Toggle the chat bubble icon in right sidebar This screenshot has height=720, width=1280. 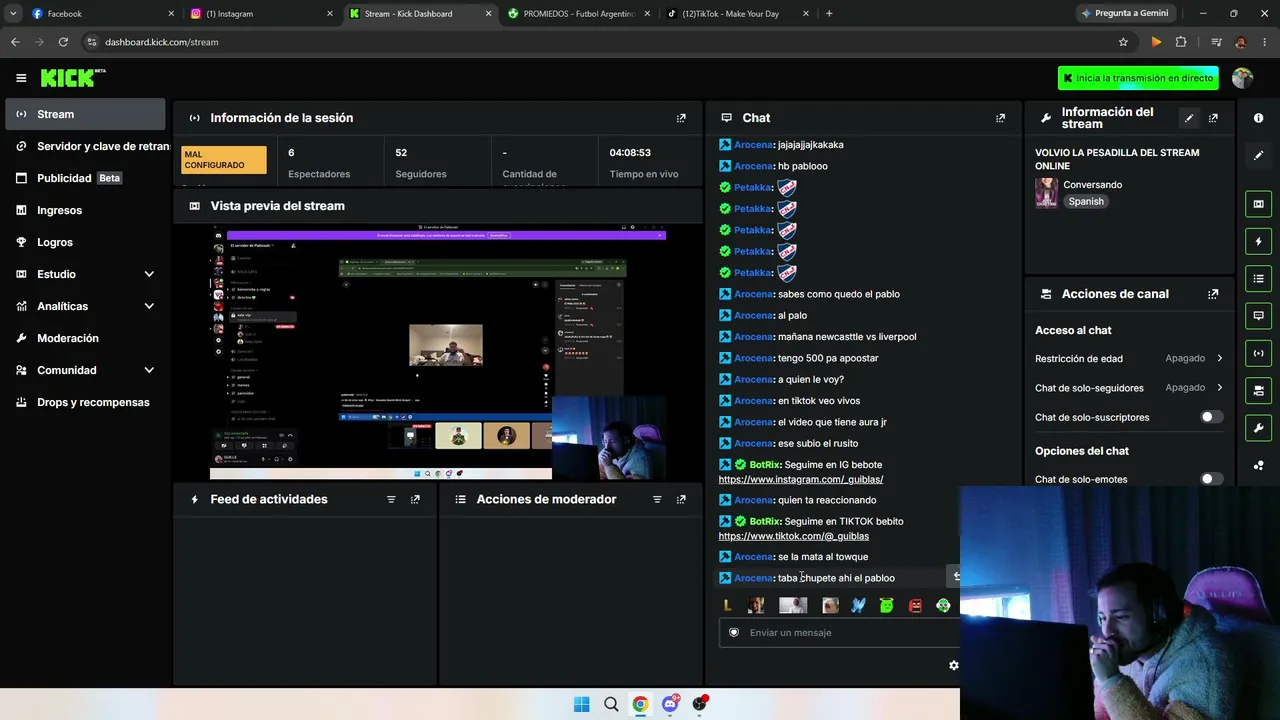tap(1258, 315)
